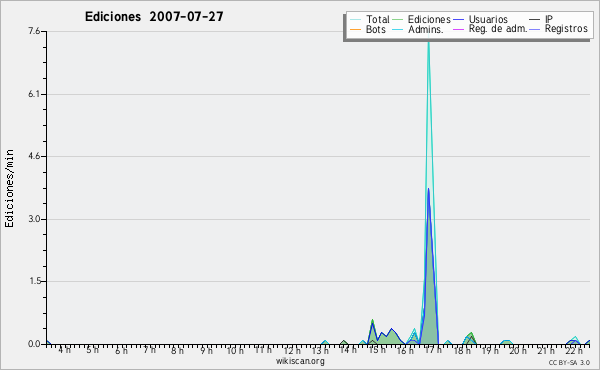Click the '8 h' x-axis label

click(178, 350)
